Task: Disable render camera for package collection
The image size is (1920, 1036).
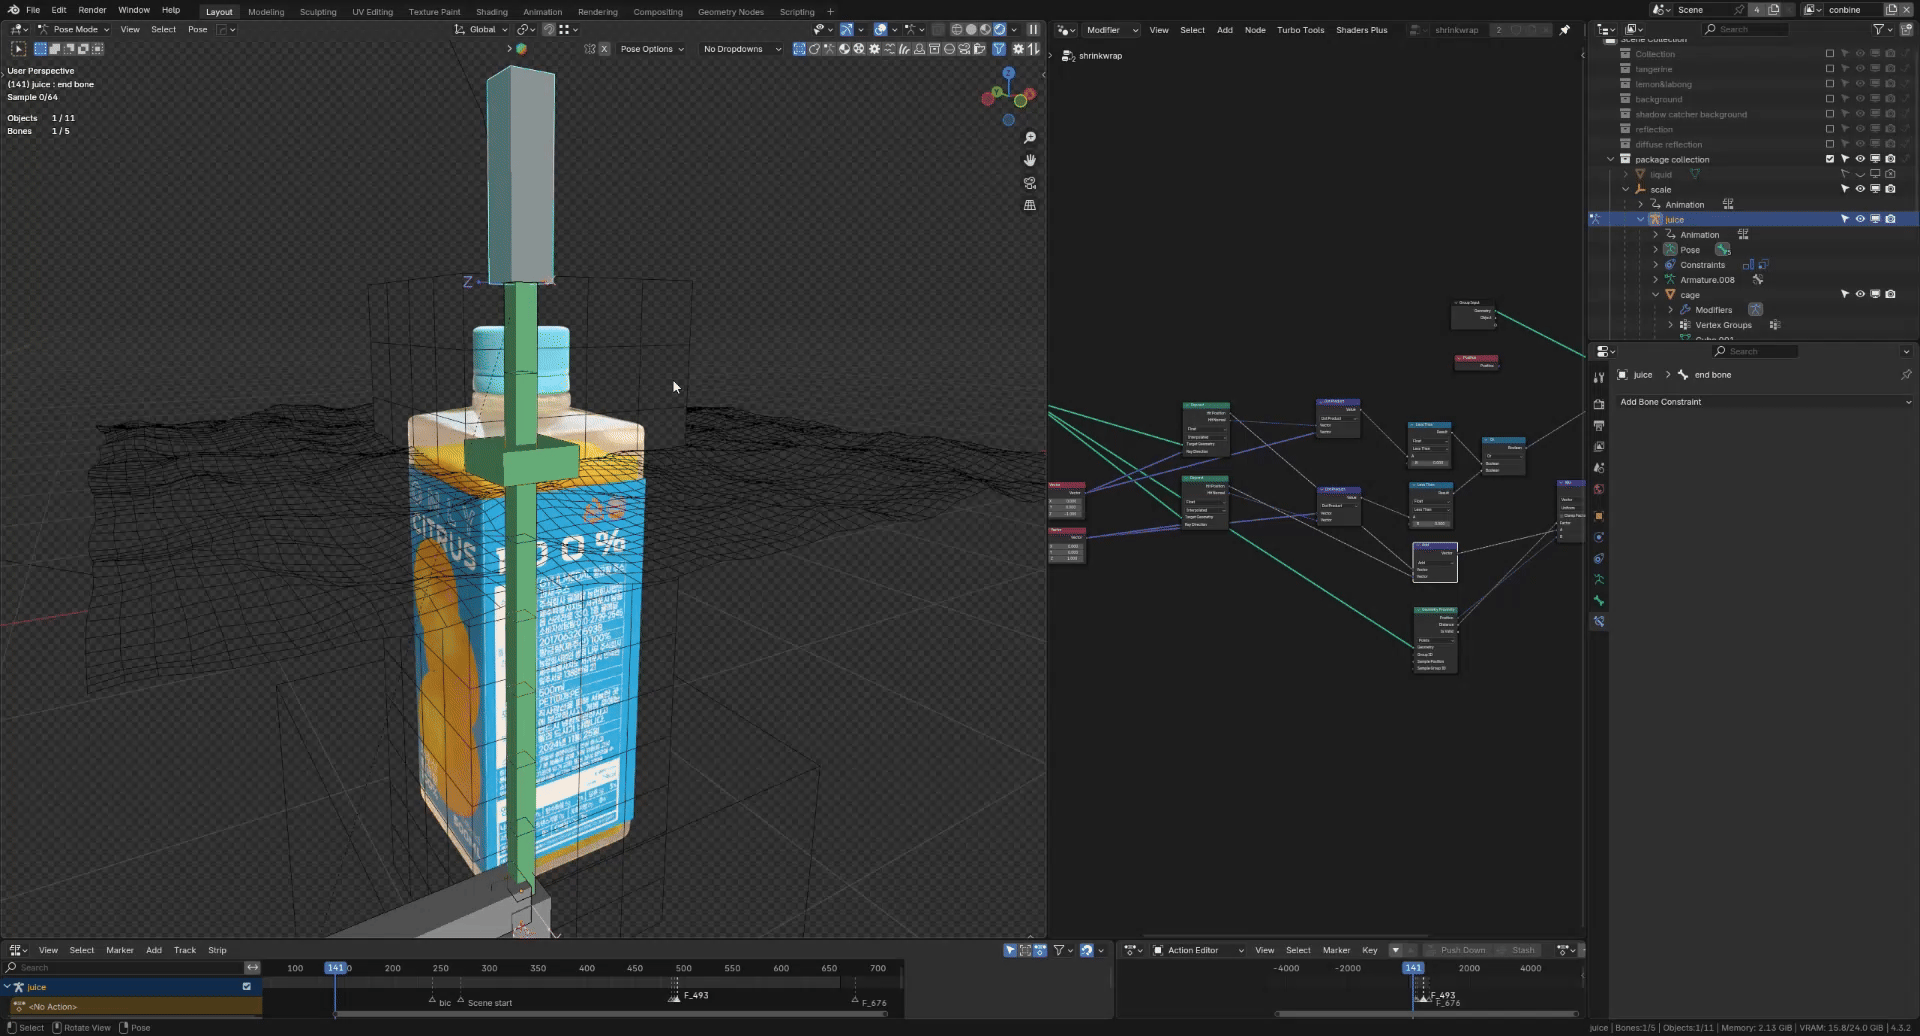Action: click(x=1890, y=159)
